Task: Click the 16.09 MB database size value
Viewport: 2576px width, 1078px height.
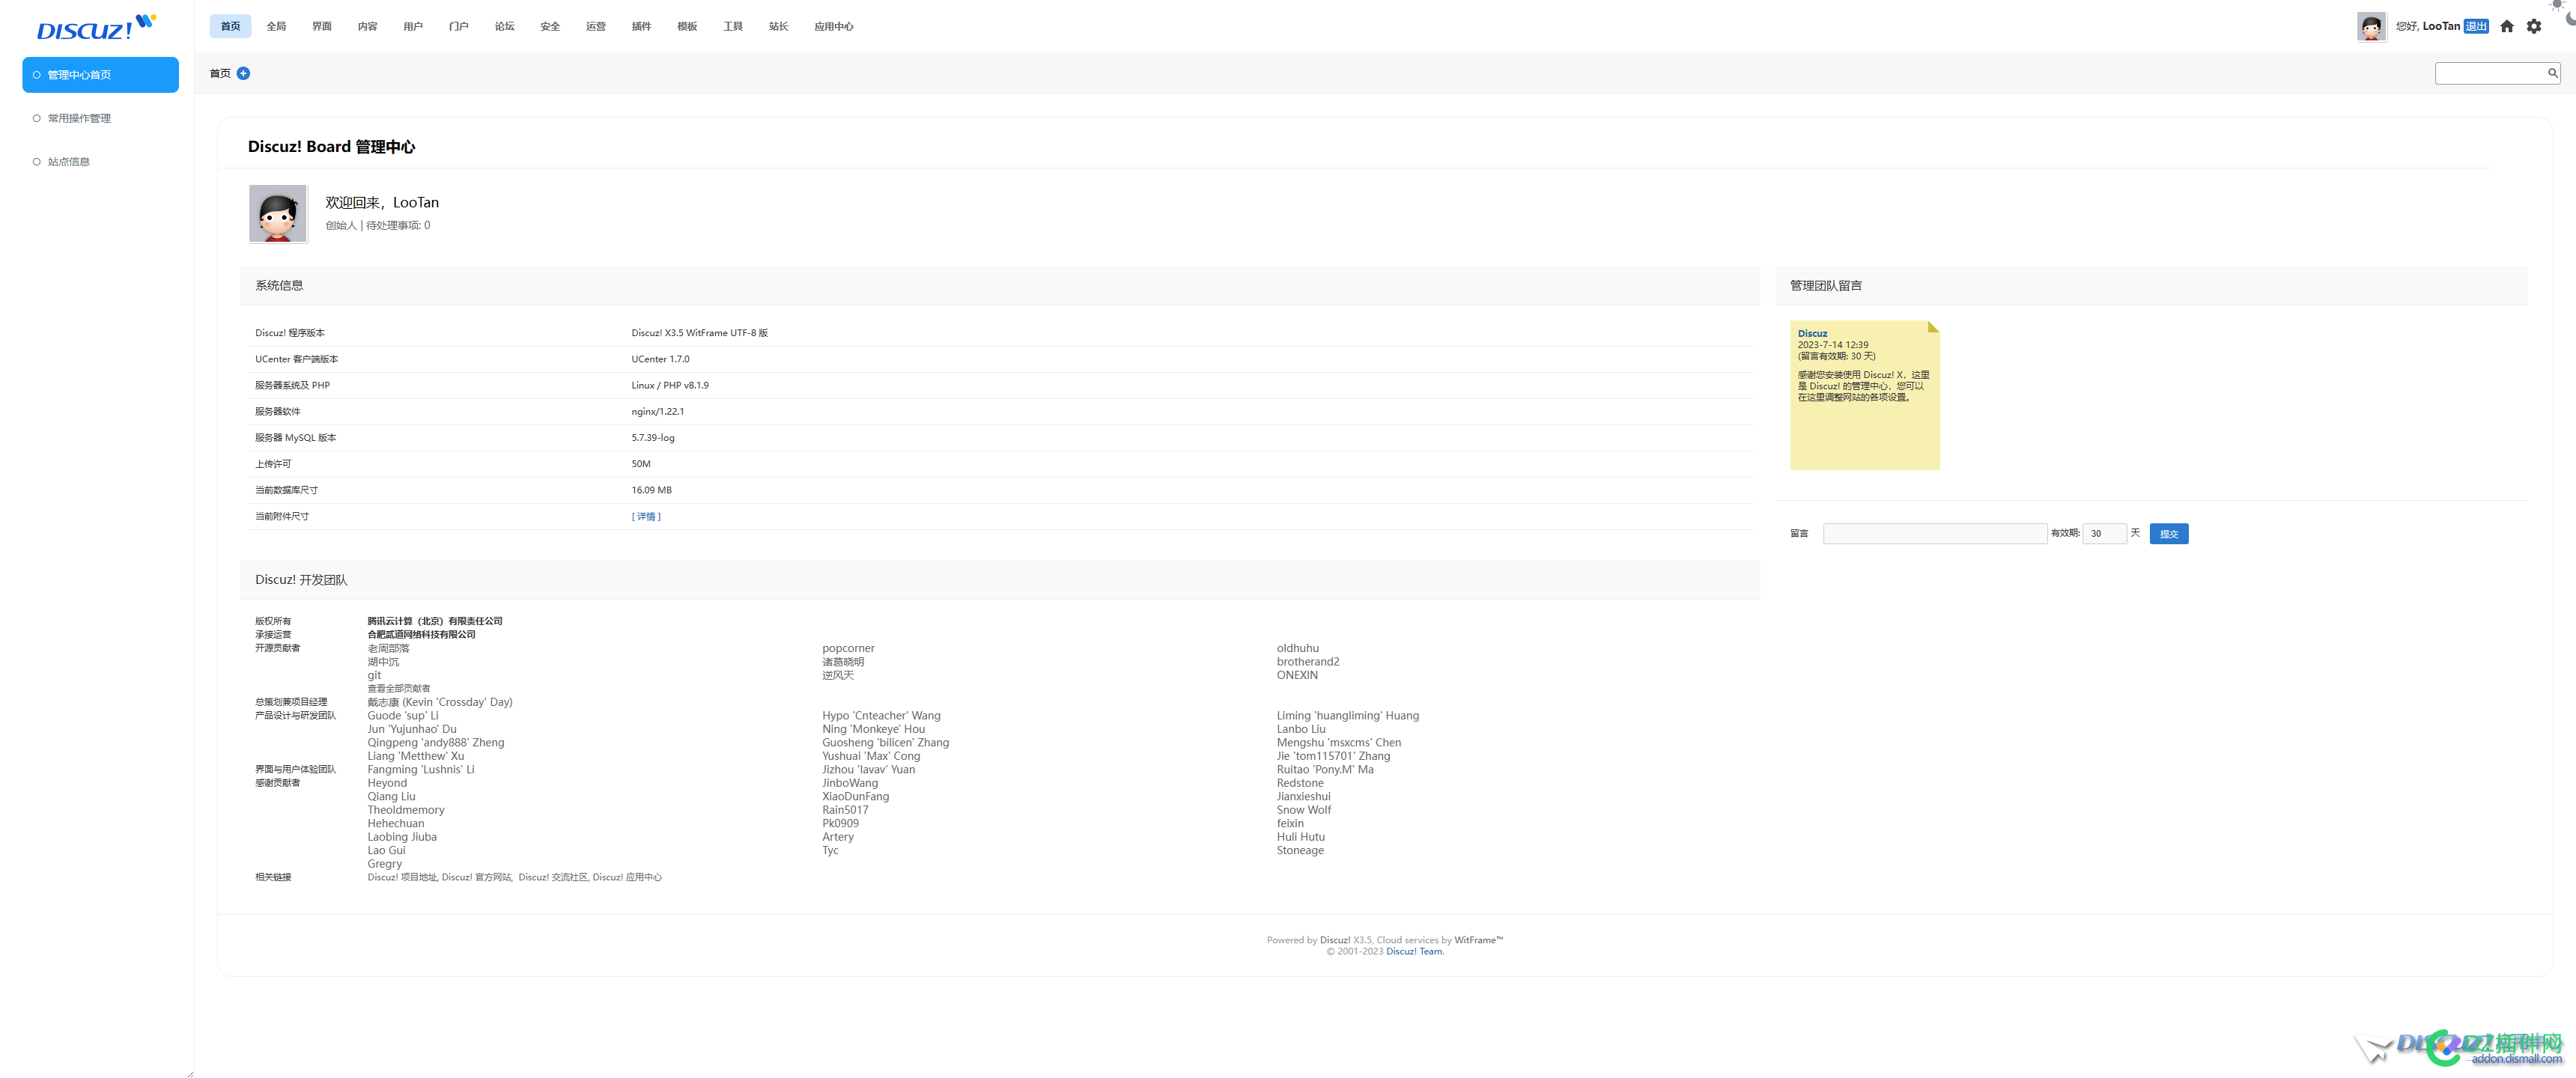Action: point(651,490)
